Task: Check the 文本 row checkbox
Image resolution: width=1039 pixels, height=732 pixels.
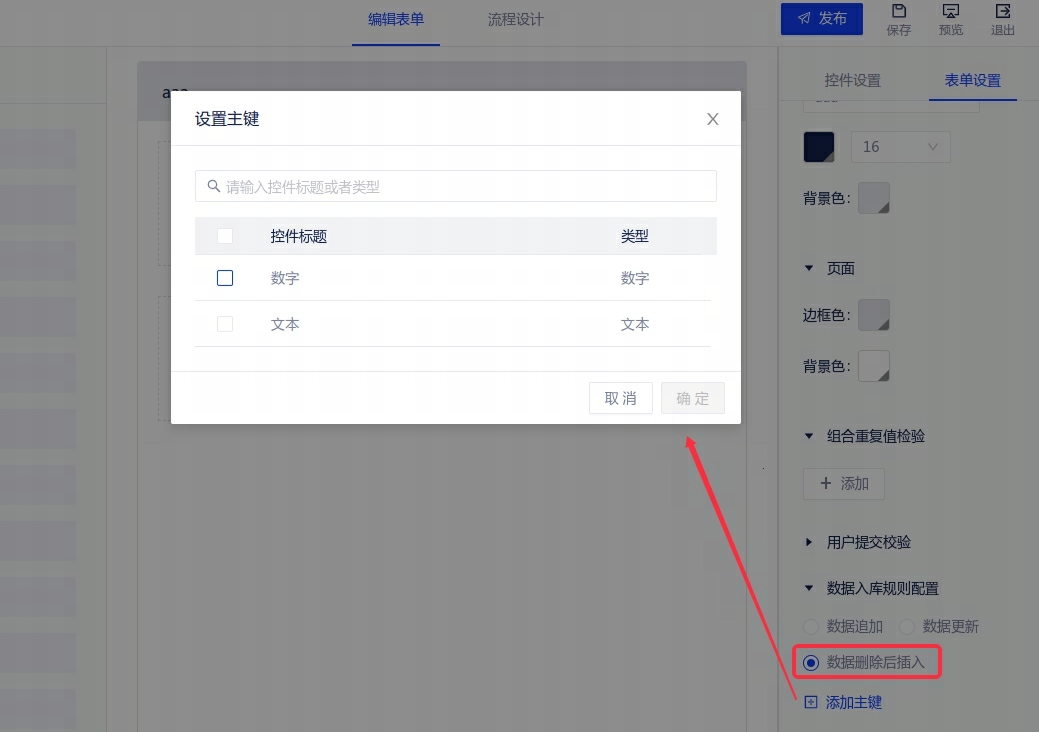Action: (x=225, y=324)
